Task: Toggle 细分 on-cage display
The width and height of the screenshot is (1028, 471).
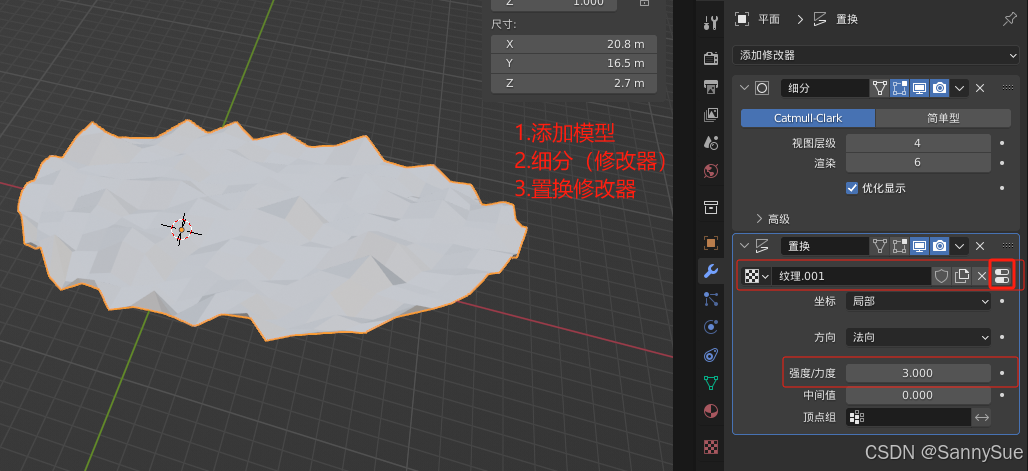Action: click(879, 88)
